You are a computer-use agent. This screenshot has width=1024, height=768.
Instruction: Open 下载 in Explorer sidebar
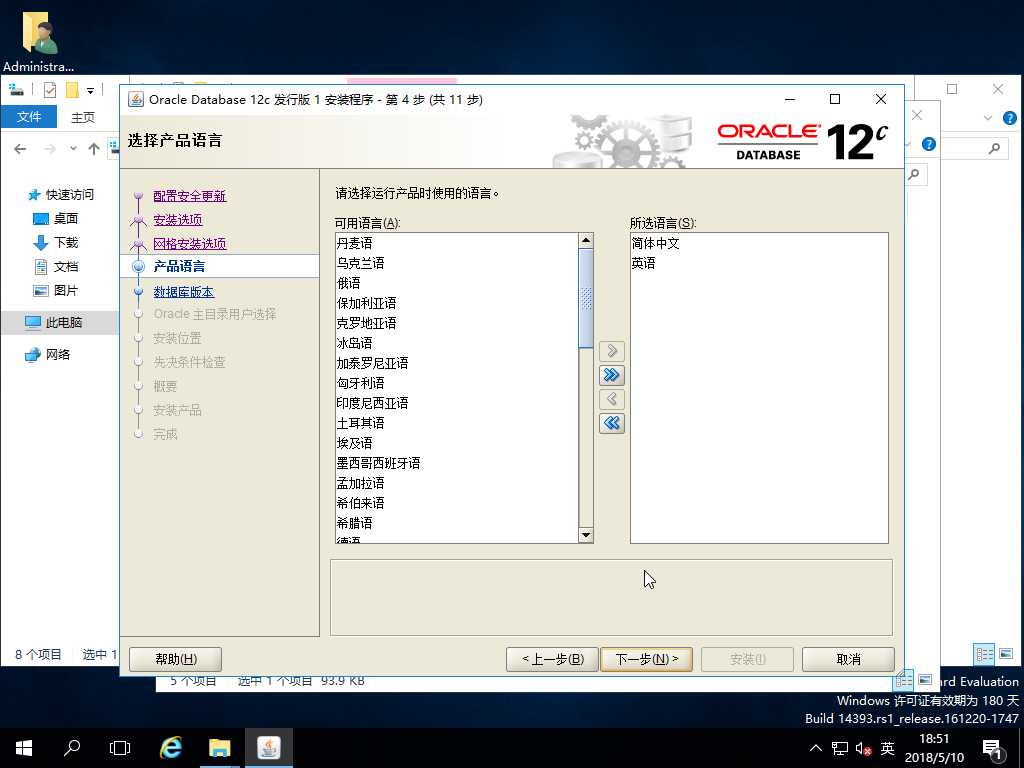56,243
